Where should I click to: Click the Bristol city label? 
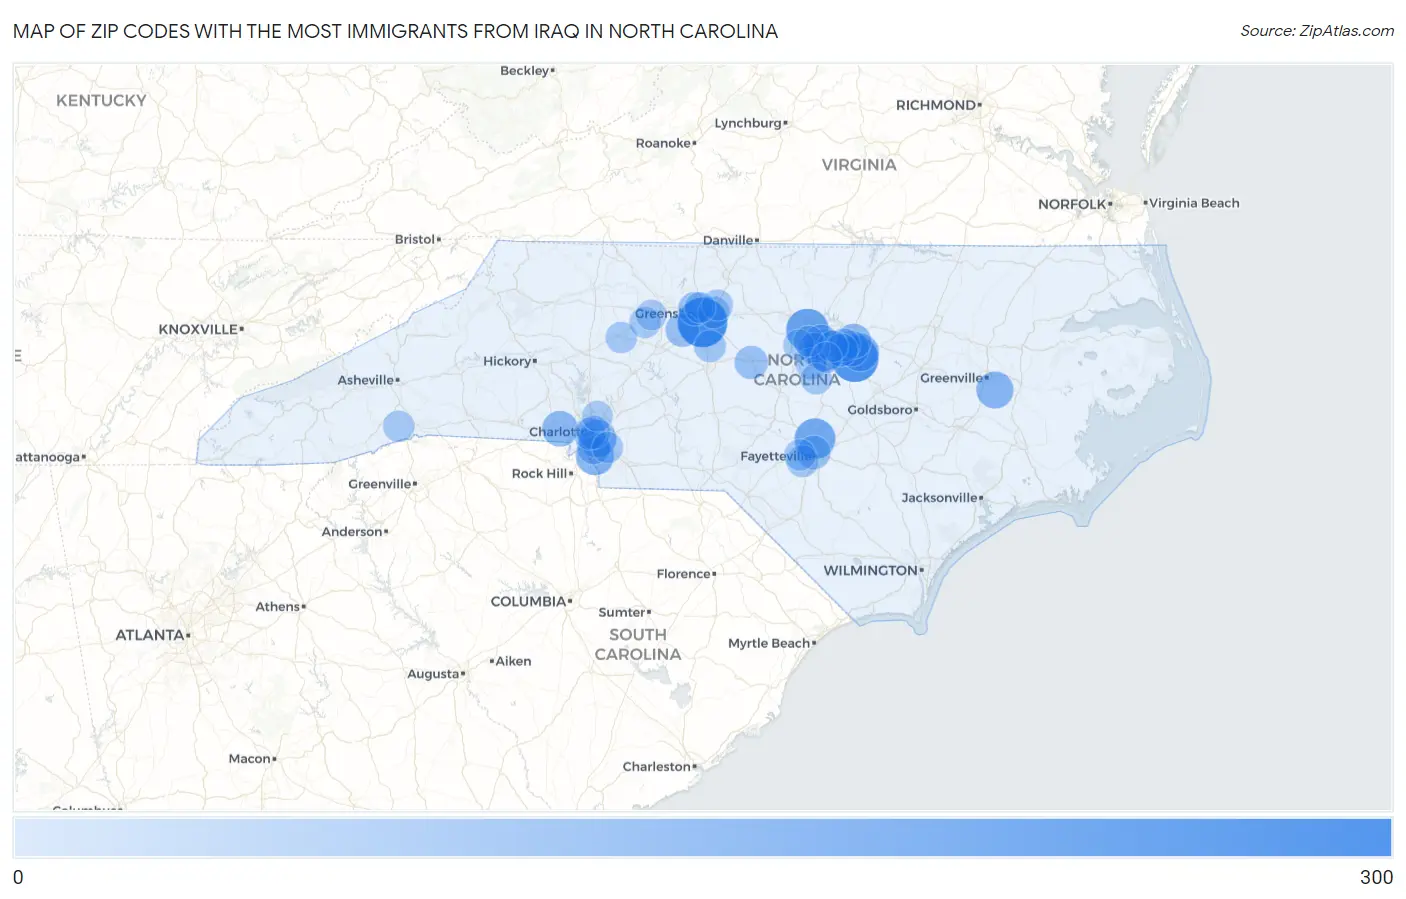[415, 239]
